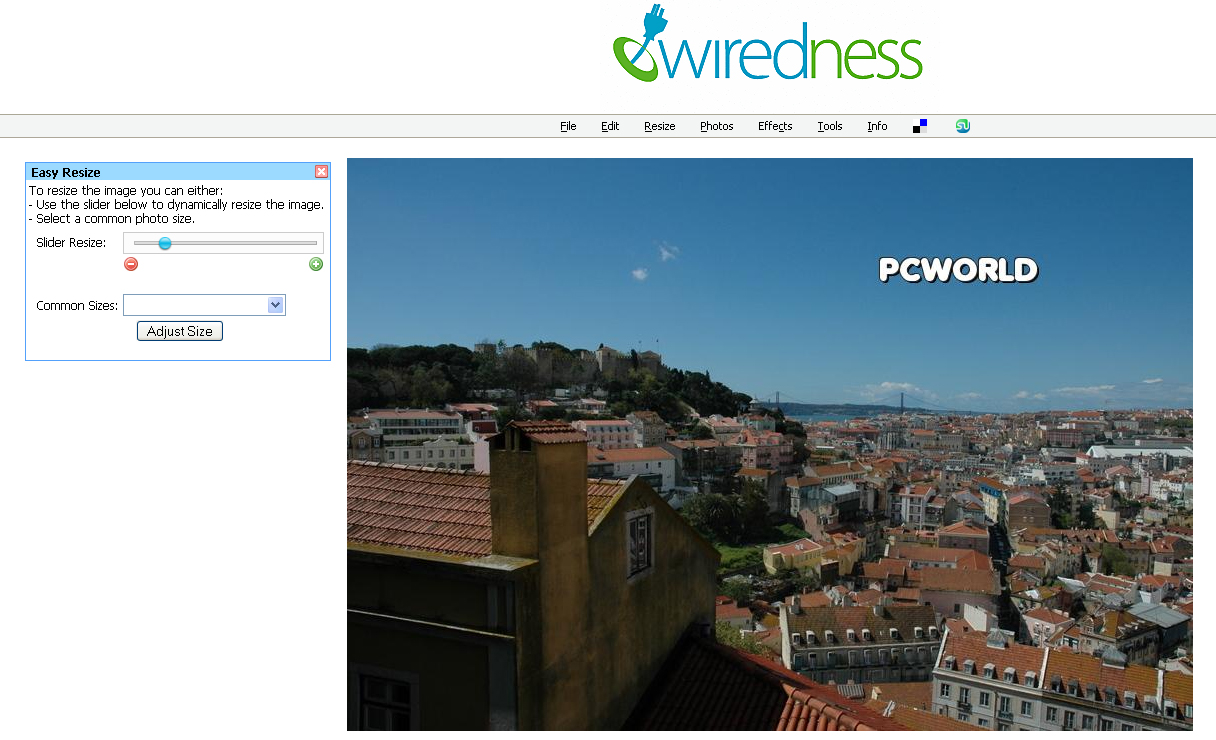The height and width of the screenshot is (740, 1216).
Task: Click the Adjust Size button
Action: point(180,331)
